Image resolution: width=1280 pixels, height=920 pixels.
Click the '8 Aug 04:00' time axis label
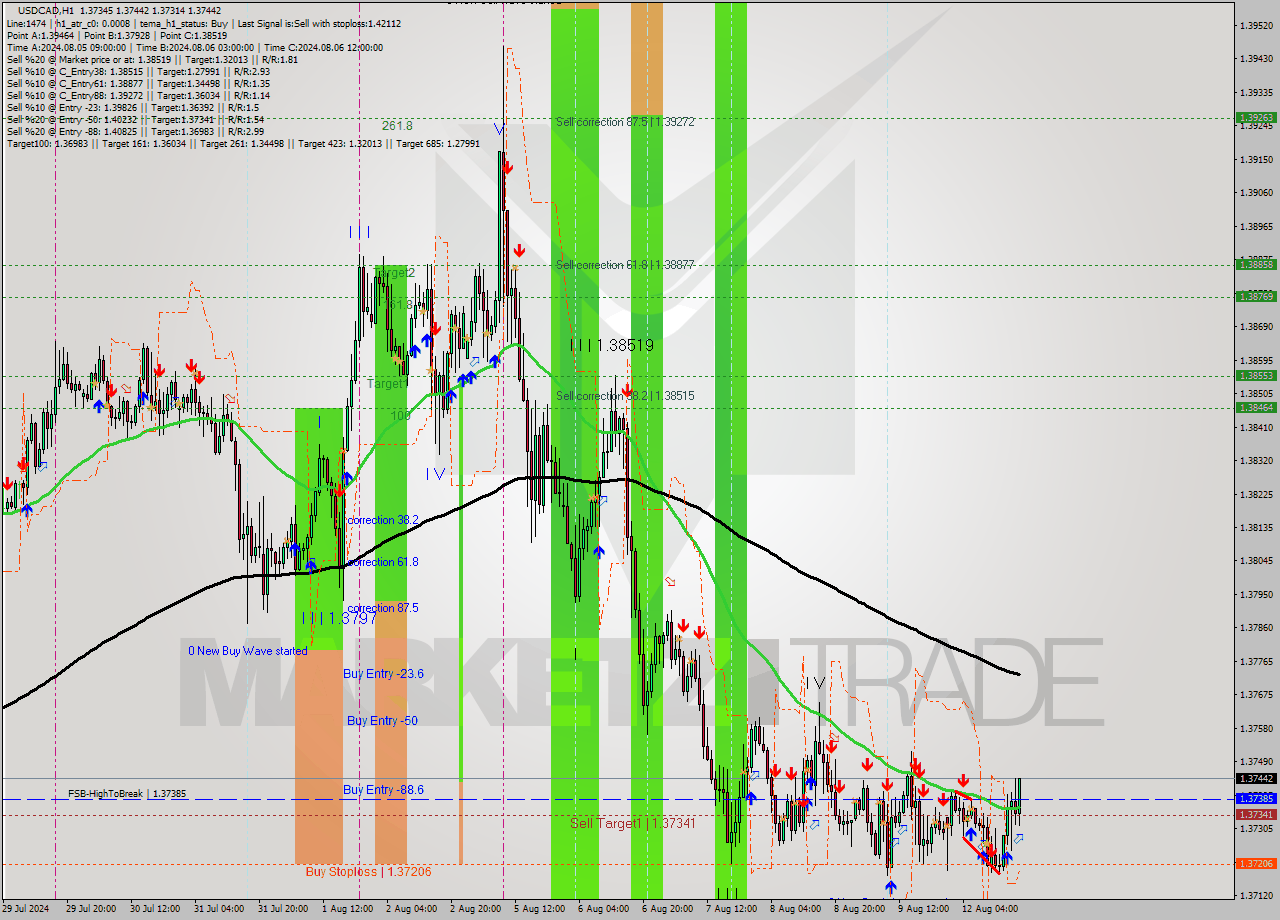coord(795,909)
